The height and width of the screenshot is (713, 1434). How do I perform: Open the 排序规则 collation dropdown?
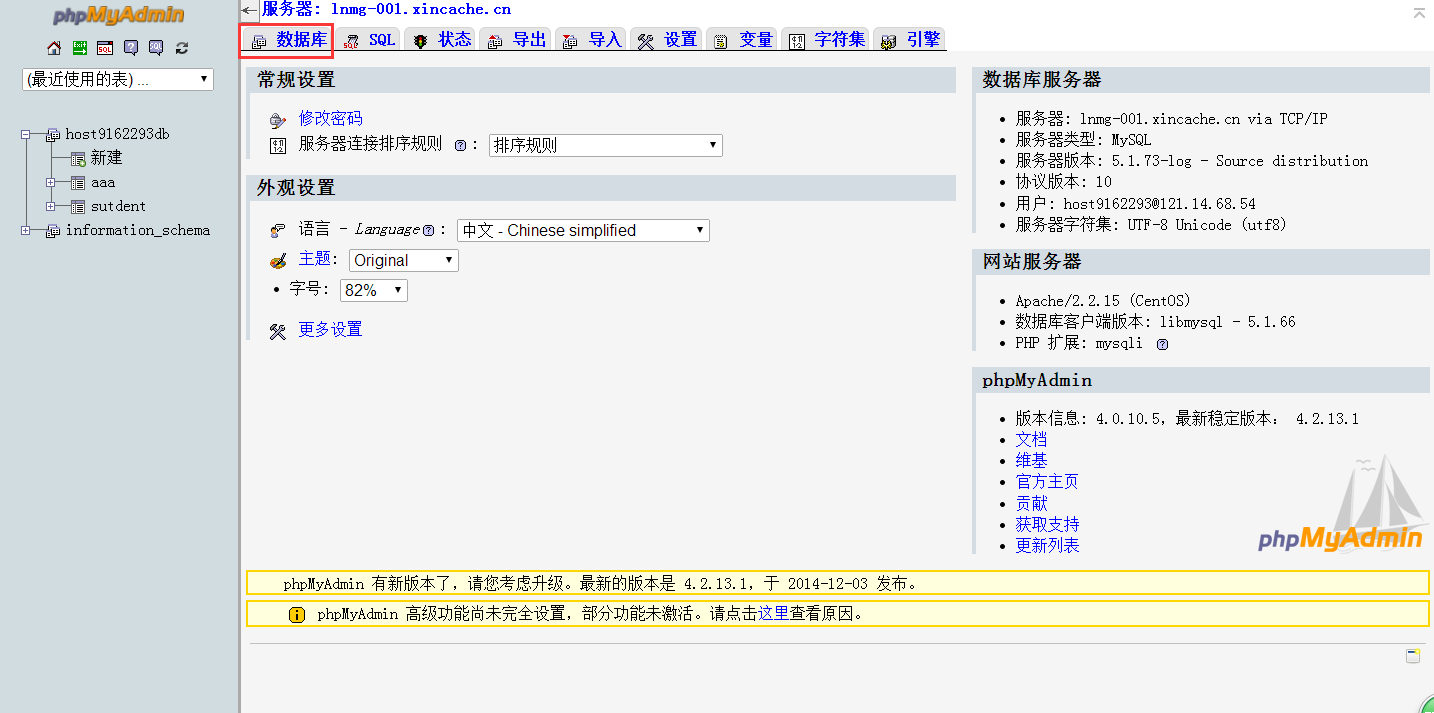point(606,145)
